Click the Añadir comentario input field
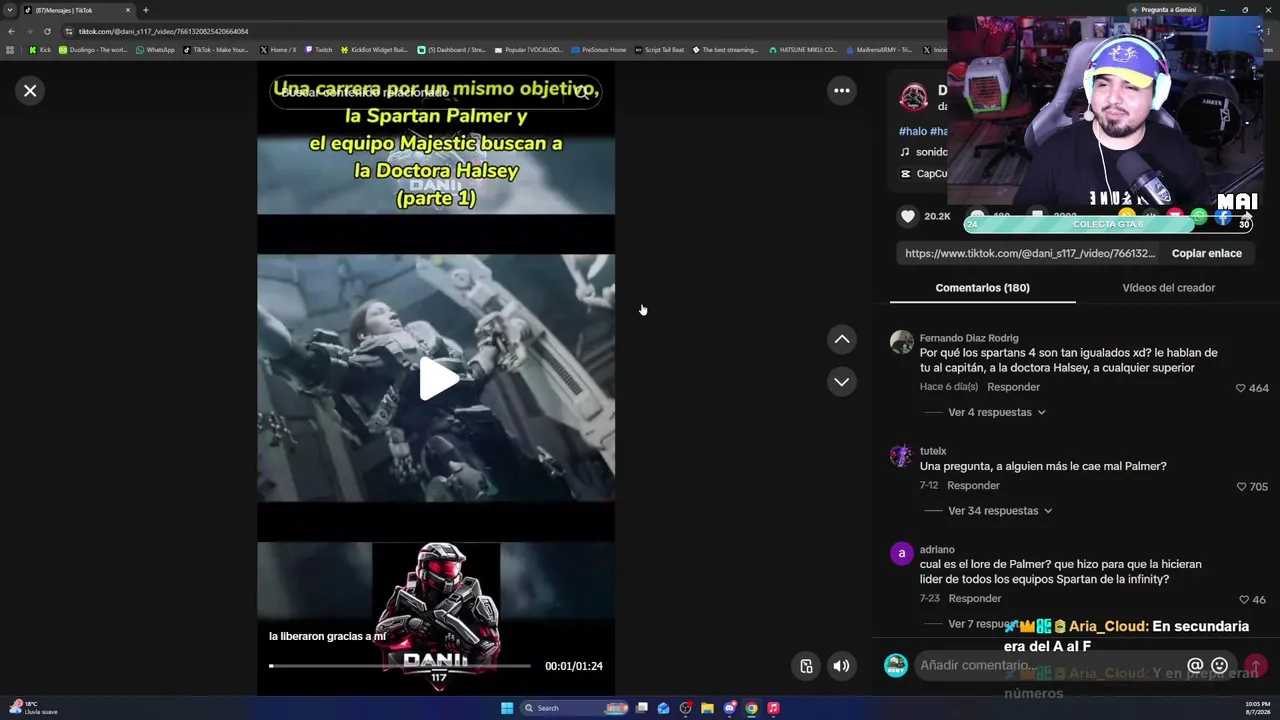The image size is (1280, 720). coord(1050,666)
